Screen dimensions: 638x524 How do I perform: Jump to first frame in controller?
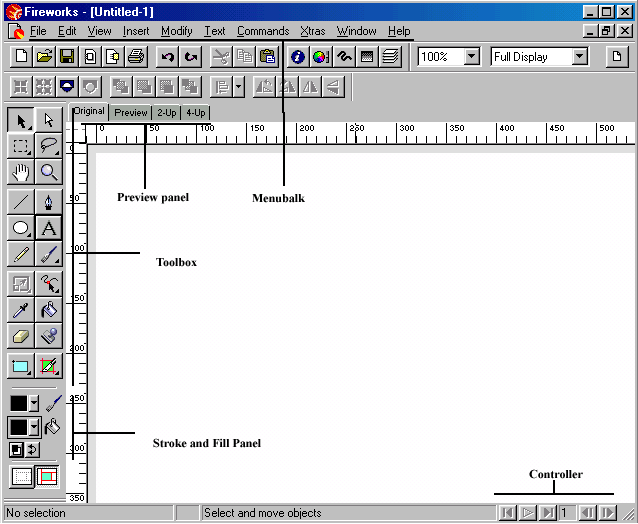tap(508, 513)
